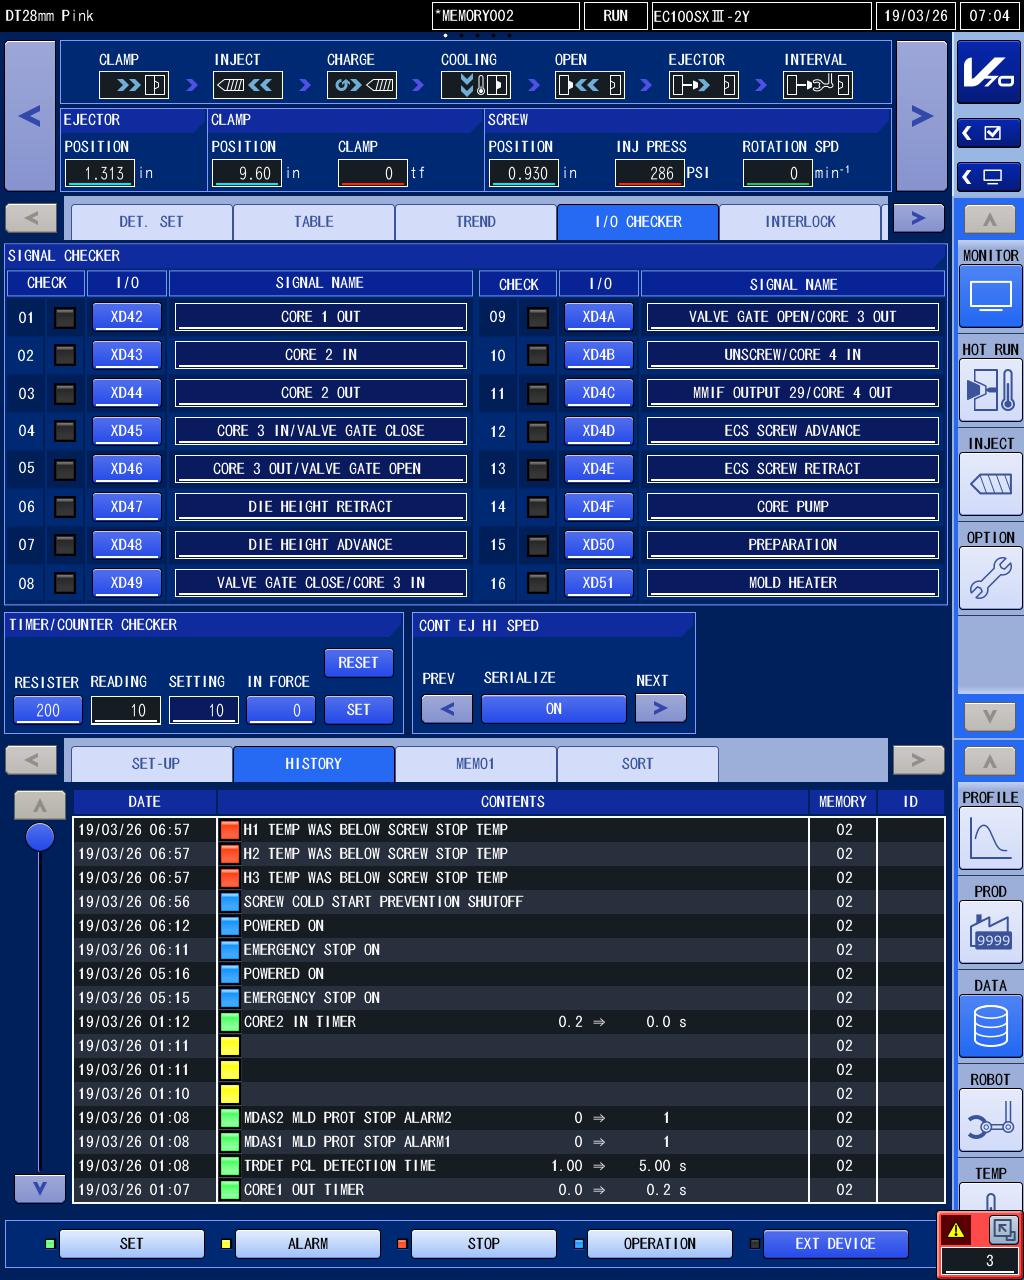Click the history scrollbar round handle

pos(40,837)
